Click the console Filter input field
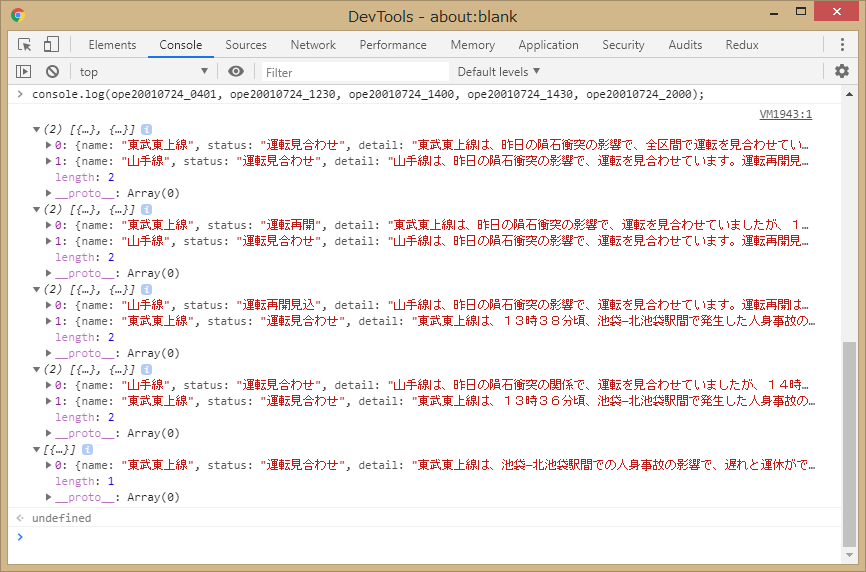 [x=355, y=72]
